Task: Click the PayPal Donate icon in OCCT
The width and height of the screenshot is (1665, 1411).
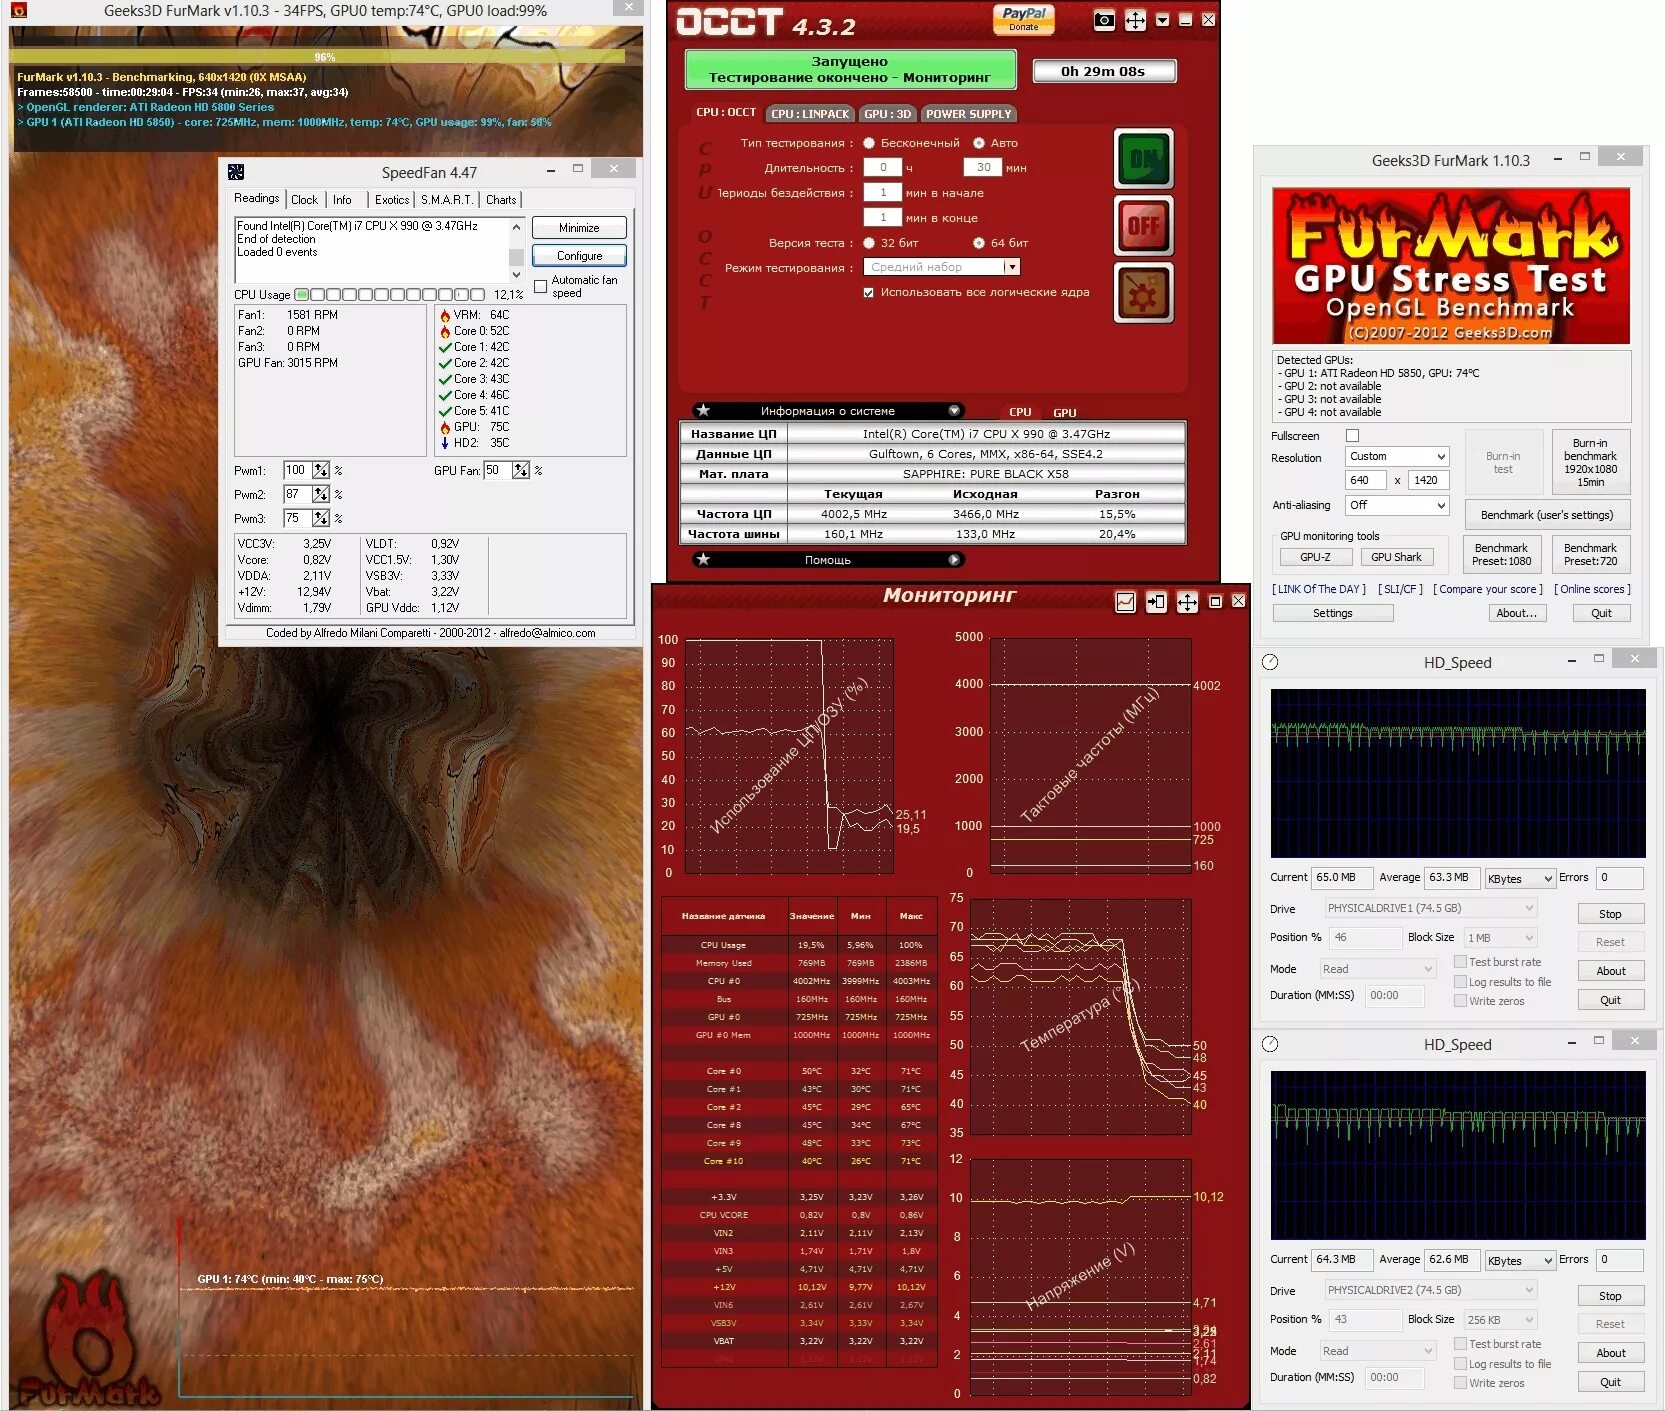Action: [1023, 19]
